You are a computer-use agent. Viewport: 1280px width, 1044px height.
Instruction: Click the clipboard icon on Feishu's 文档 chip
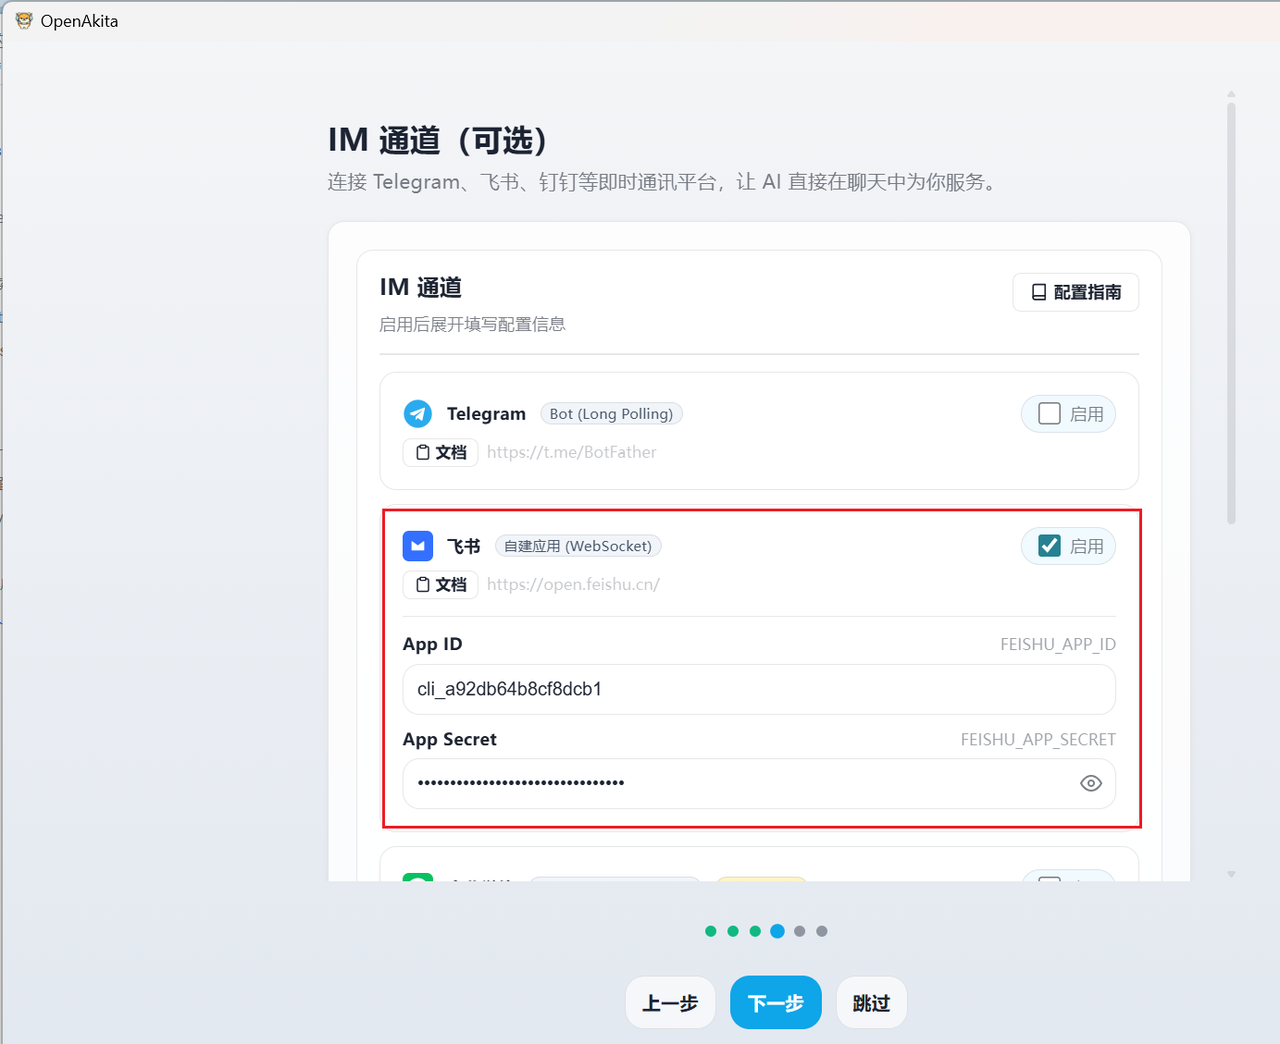pyautogui.click(x=424, y=584)
